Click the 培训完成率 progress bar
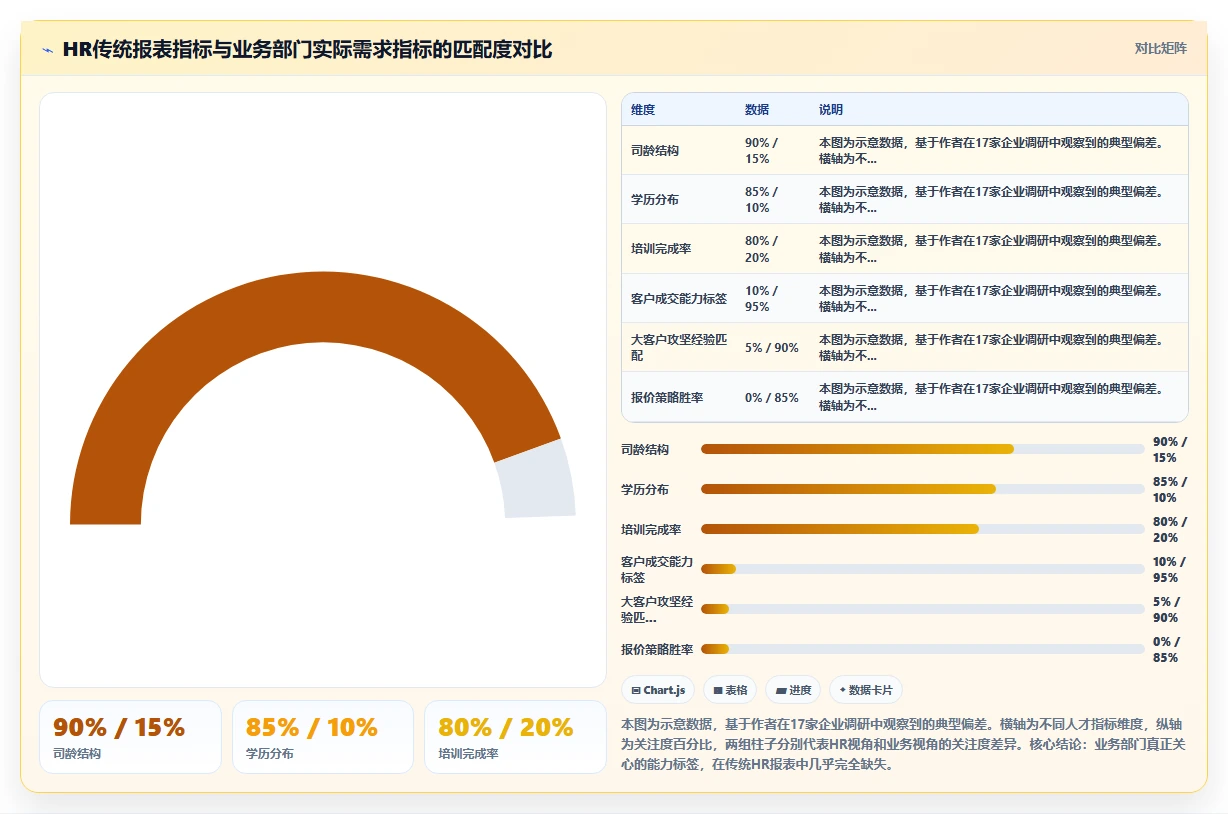Viewport: 1228px width, 814px height. point(922,529)
